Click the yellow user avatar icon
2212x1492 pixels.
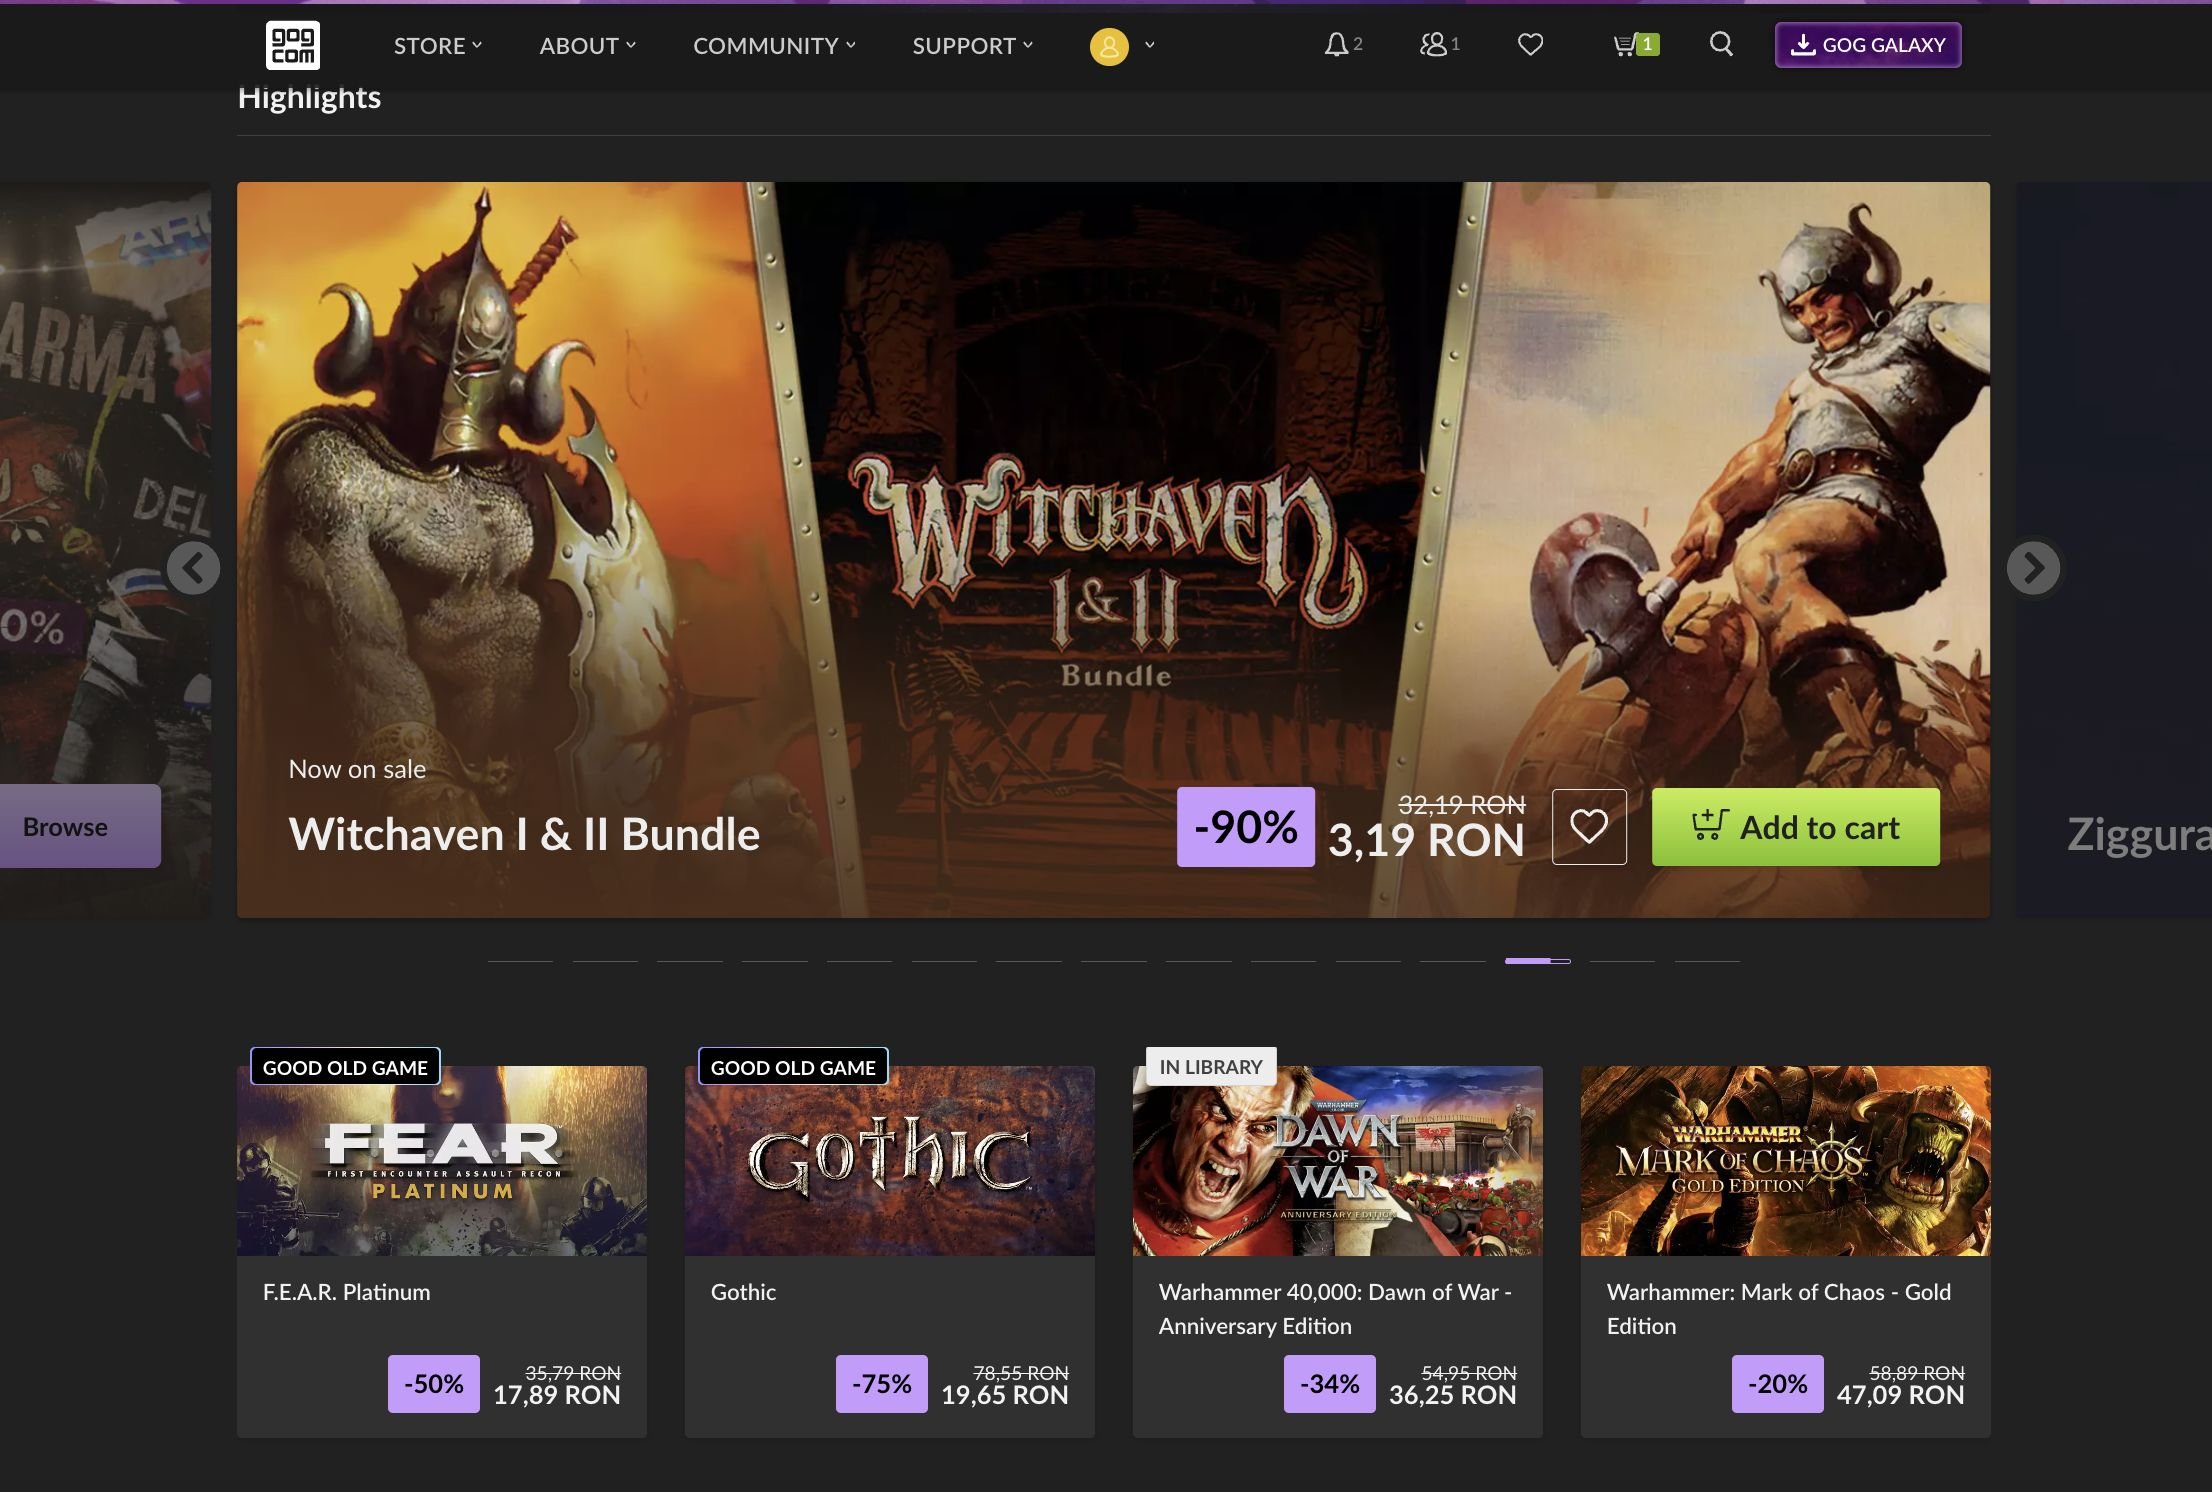[x=1109, y=46]
